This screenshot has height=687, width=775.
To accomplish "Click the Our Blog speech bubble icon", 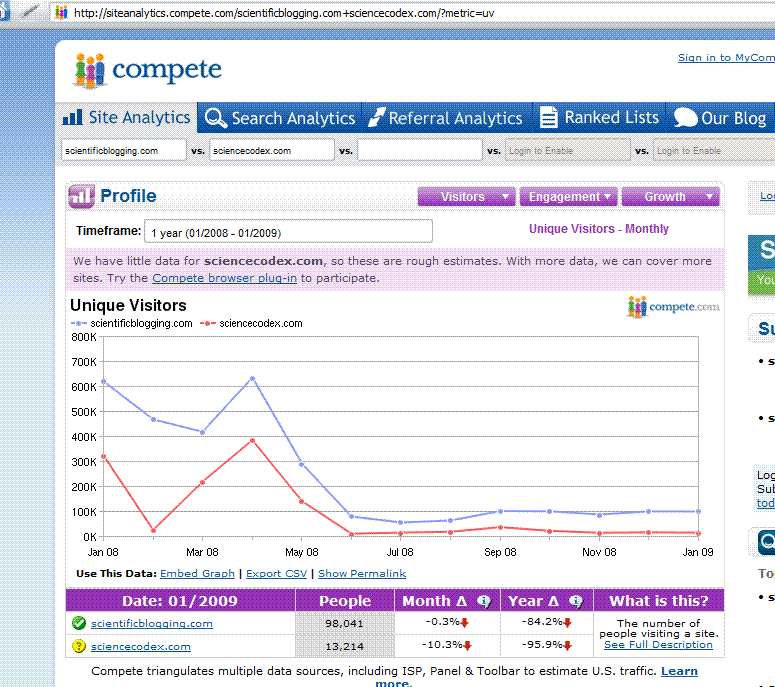I will coord(685,118).
